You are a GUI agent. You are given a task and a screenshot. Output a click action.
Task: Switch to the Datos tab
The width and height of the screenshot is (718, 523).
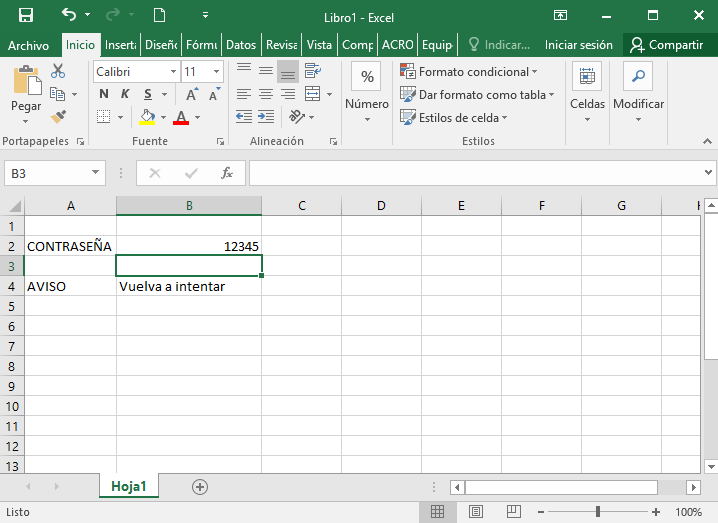(x=241, y=45)
